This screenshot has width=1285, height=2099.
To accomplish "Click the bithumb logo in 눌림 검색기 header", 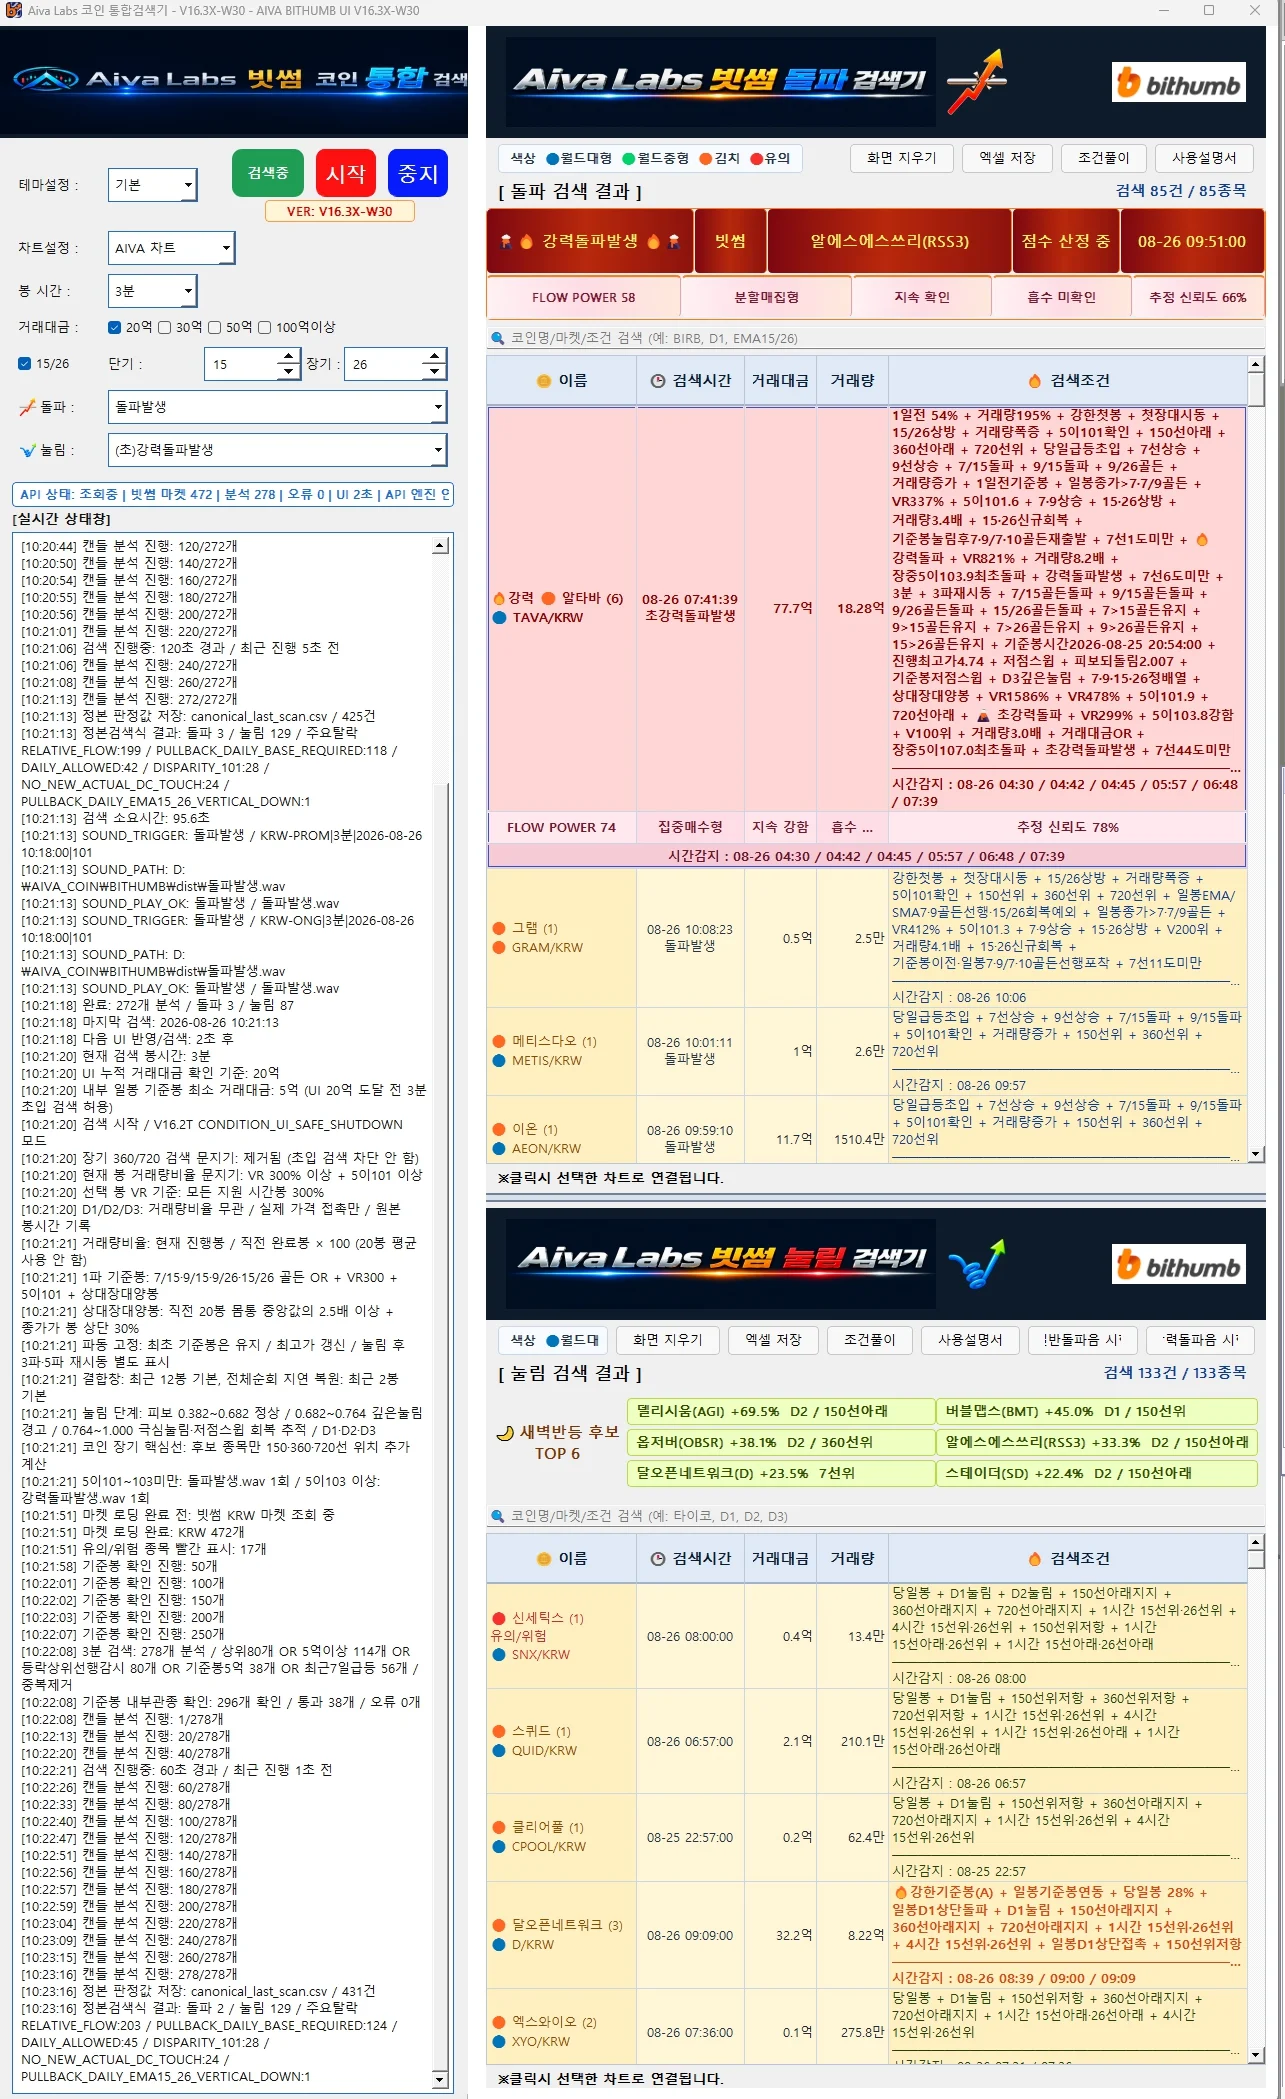I will 1179,1265.
